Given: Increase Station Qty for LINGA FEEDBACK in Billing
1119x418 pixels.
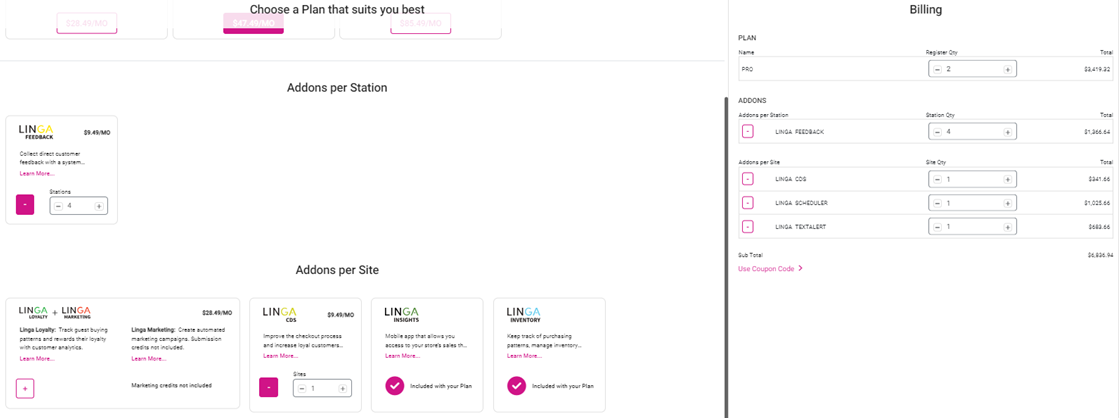Looking at the screenshot, I should point(1007,131).
